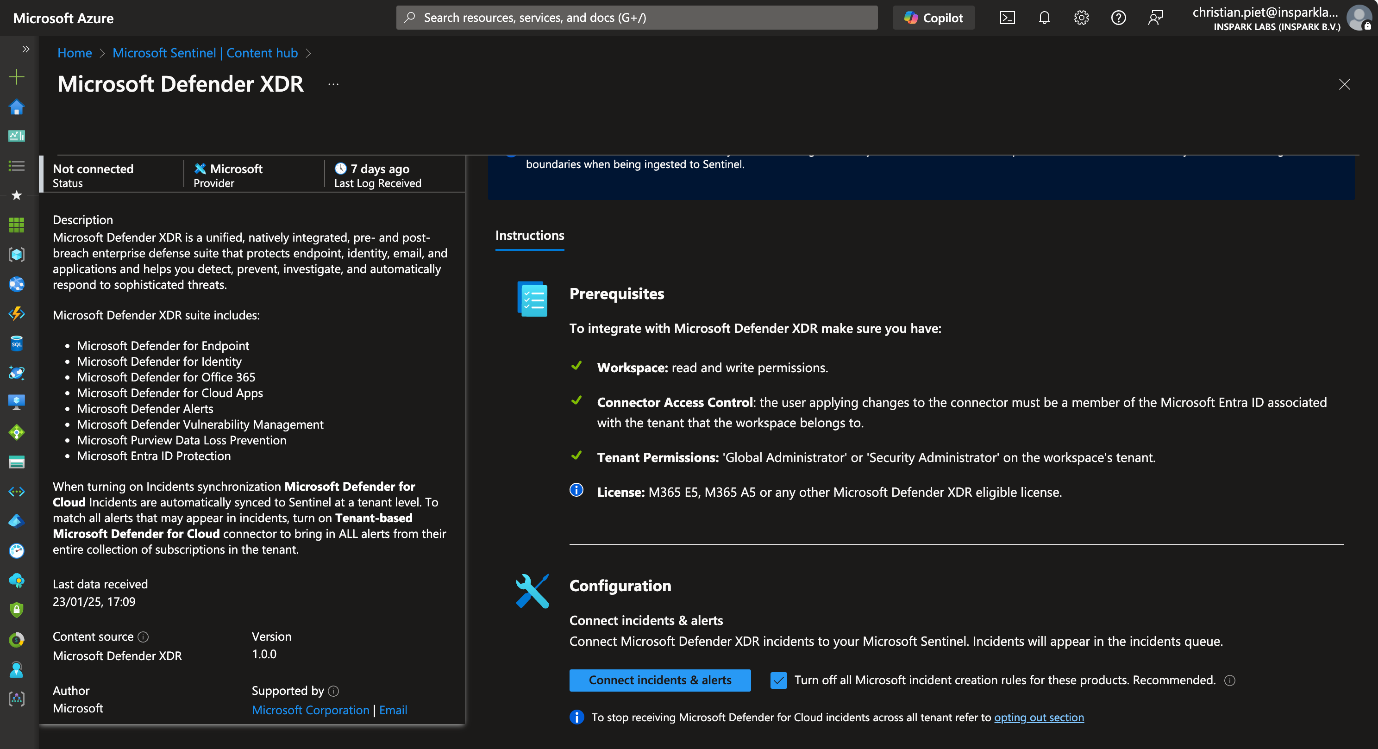Open Virtual machines monitor icon

(x=16, y=402)
